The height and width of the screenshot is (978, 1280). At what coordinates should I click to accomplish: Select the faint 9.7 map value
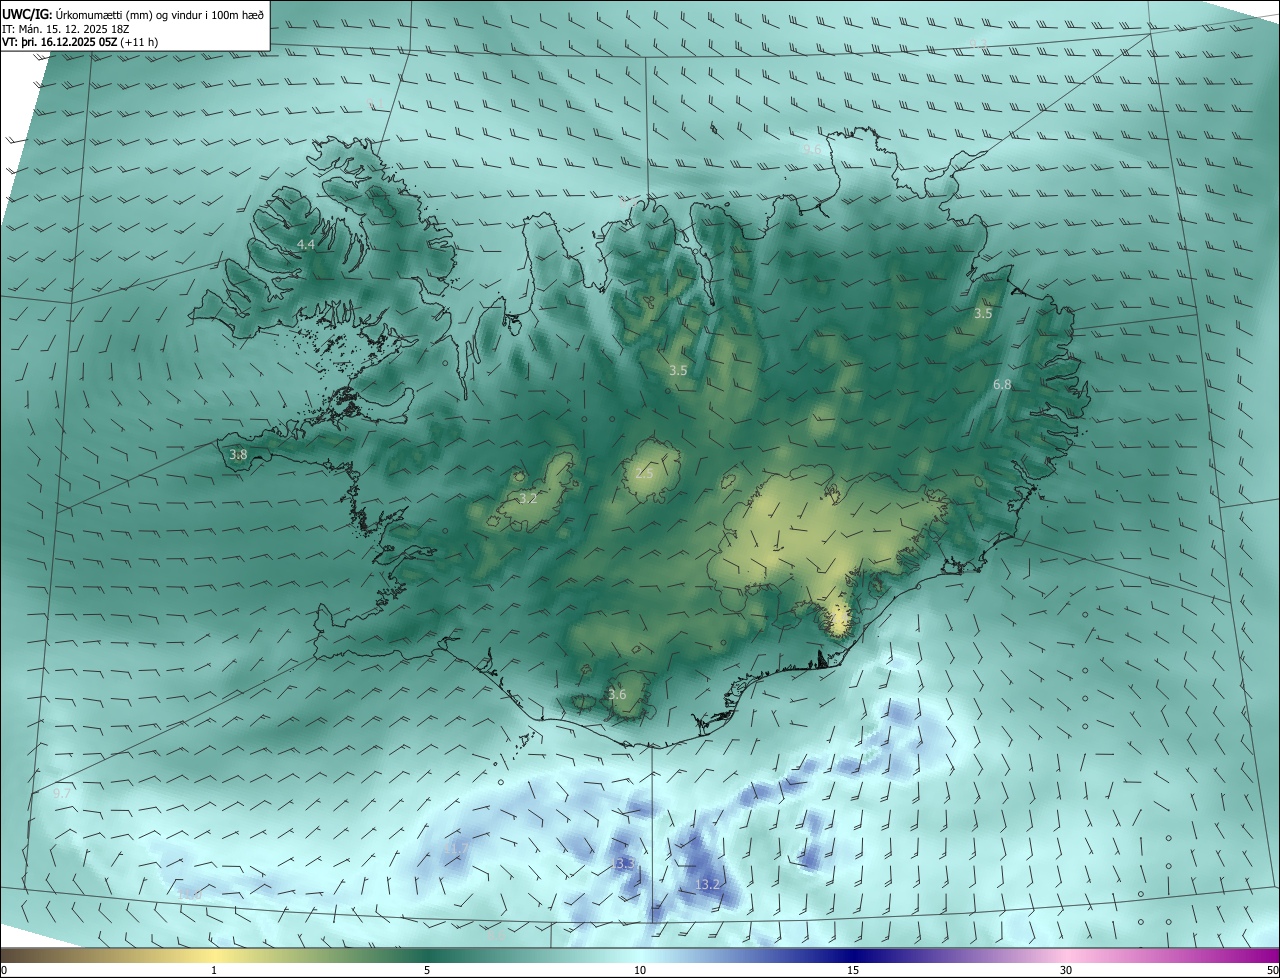62,793
